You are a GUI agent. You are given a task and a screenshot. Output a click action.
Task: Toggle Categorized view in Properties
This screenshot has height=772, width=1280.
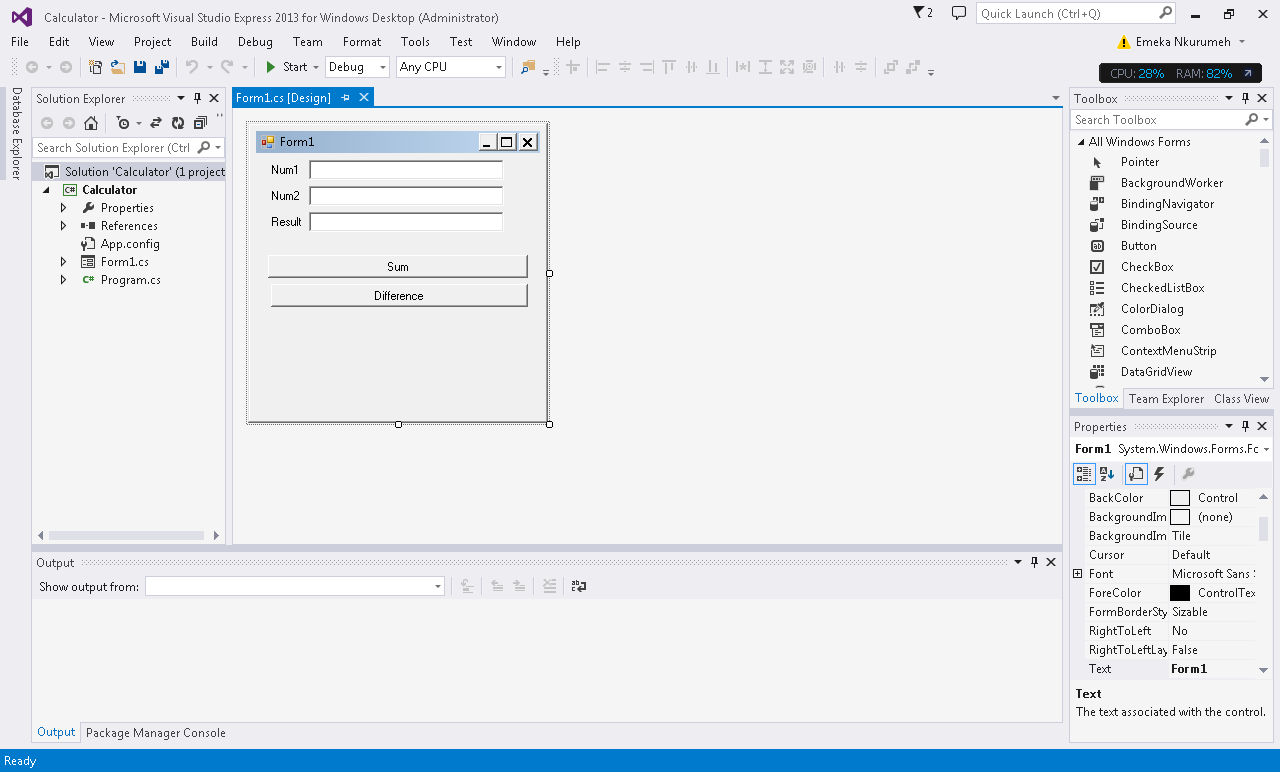click(1084, 474)
